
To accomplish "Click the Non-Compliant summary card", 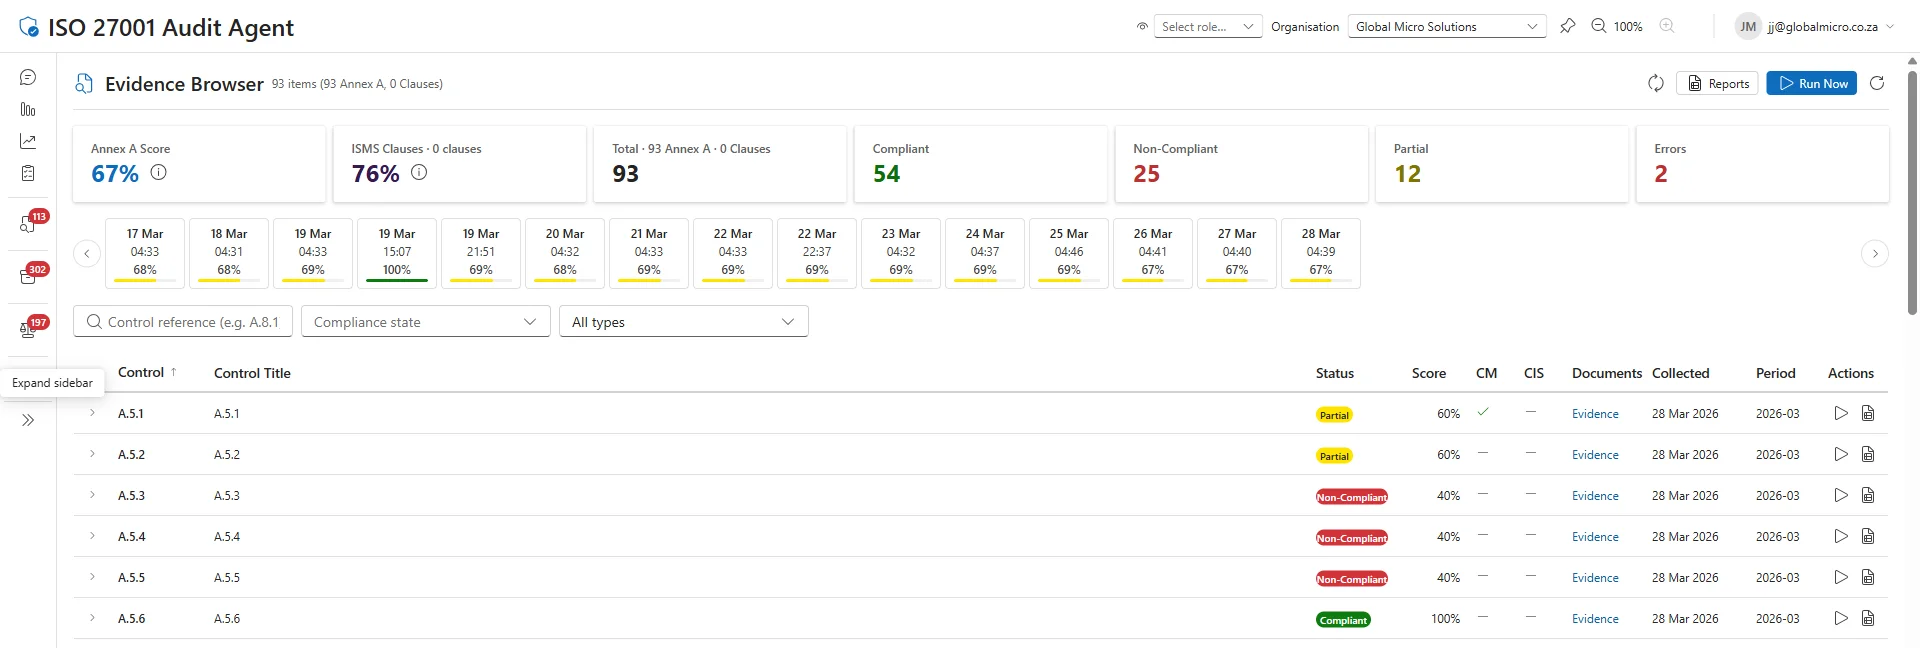I will pos(1240,164).
